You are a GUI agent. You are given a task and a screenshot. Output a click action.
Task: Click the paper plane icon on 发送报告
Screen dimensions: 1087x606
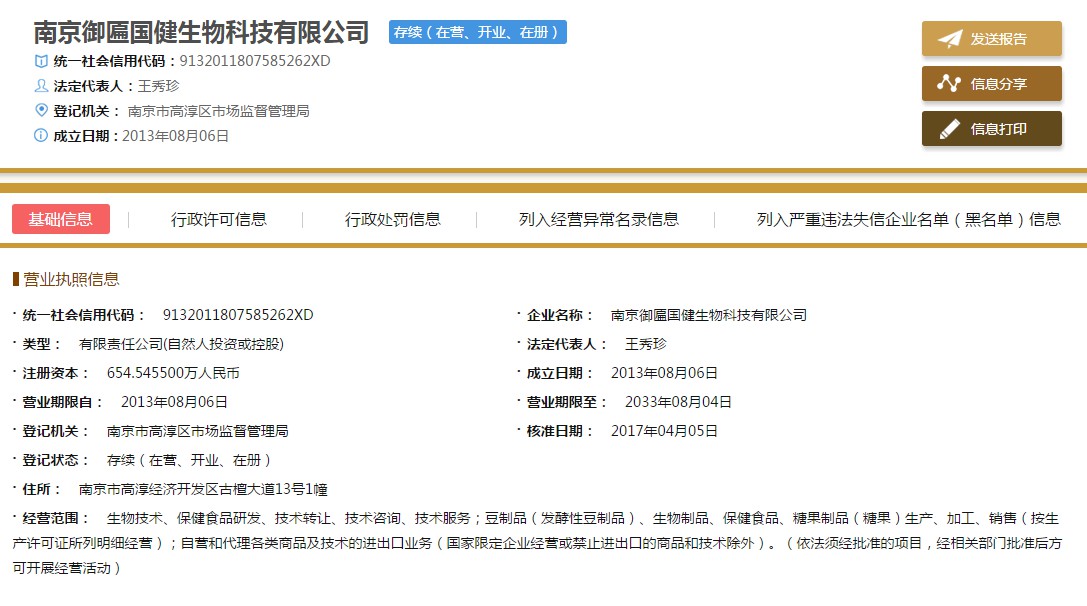[x=949, y=39]
